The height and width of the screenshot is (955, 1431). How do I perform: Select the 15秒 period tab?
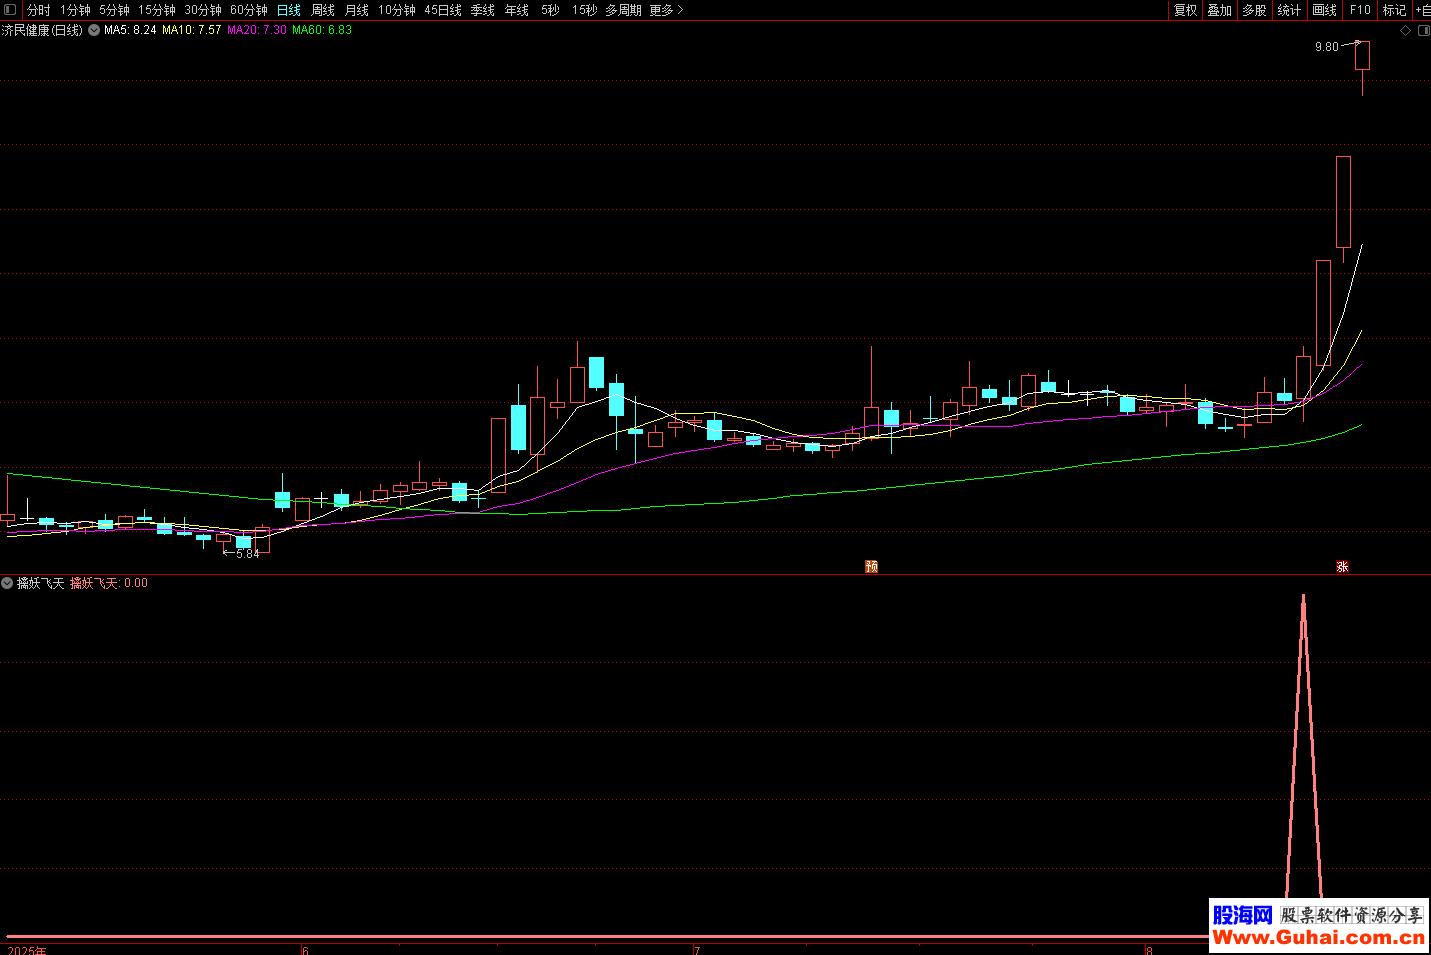pos(585,10)
